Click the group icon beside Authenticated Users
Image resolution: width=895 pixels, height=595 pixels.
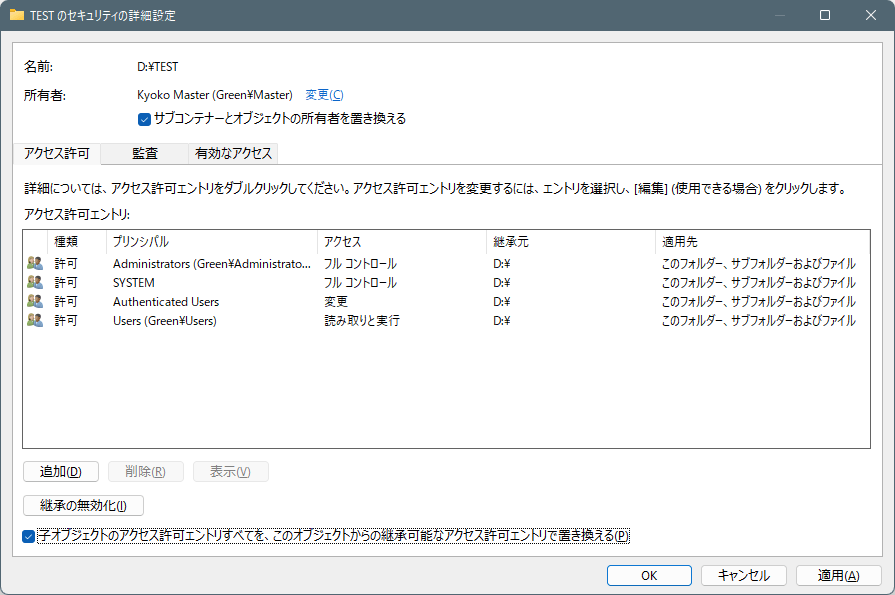point(35,301)
